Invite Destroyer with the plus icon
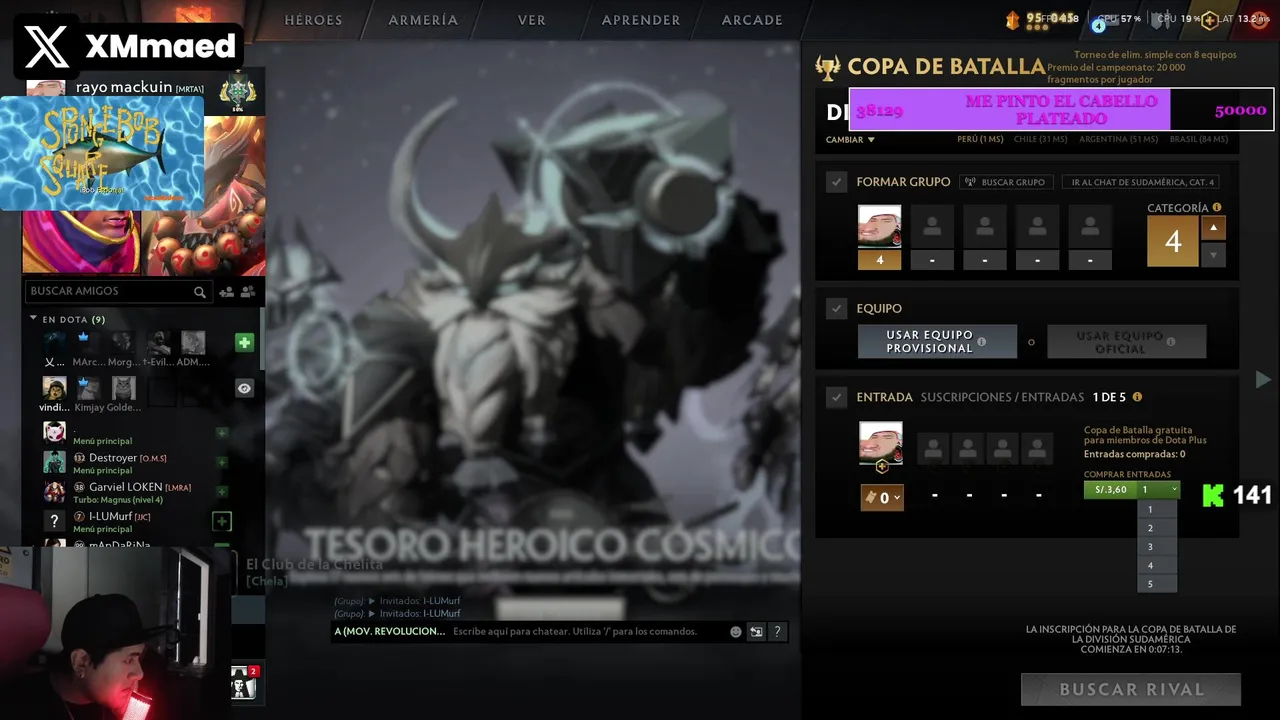This screenshot has height=720, width=1280. 222,462
